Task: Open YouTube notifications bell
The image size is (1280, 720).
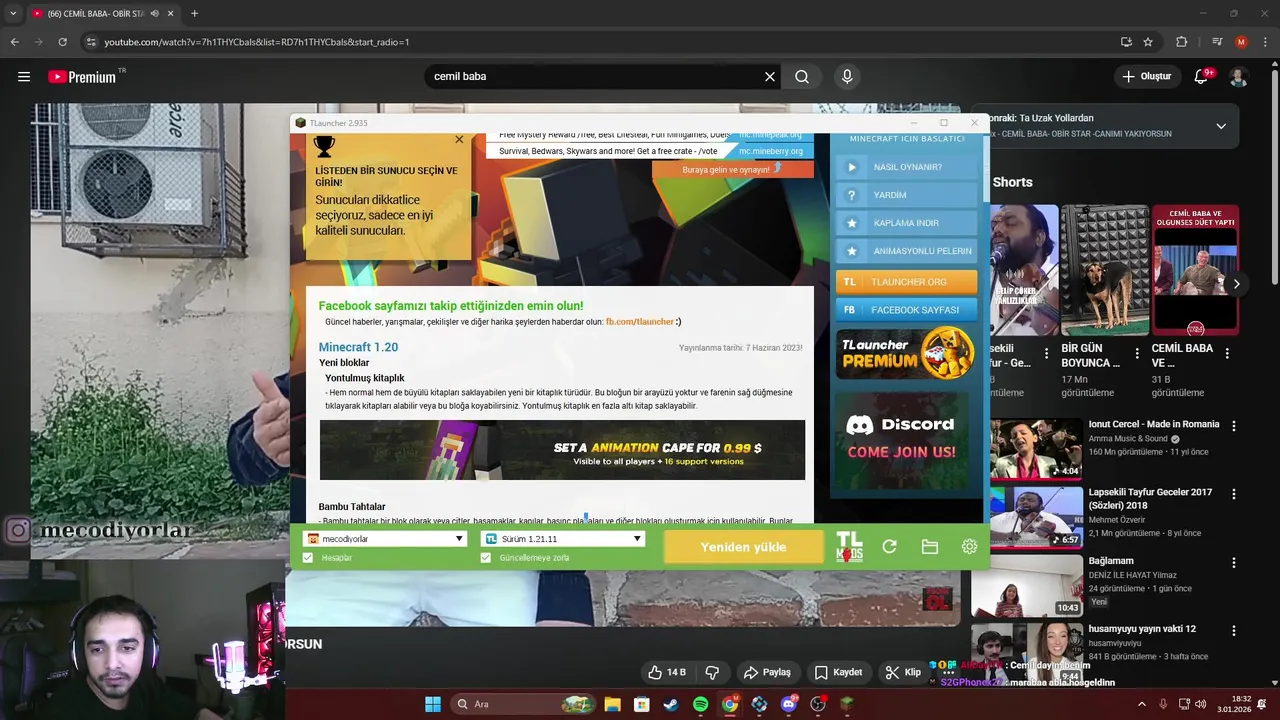Action: [x=1202, y=76]
